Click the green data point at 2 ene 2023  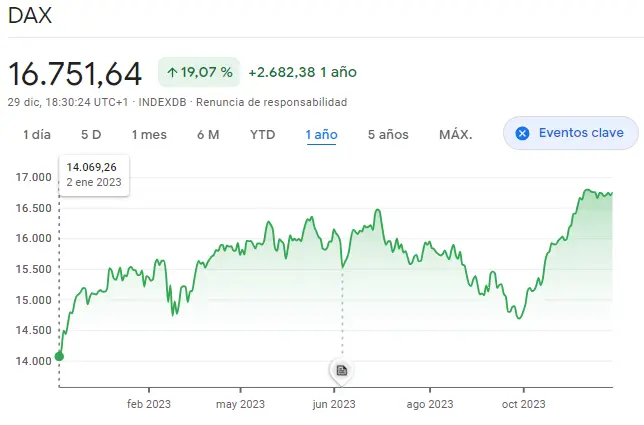point(60,356)
